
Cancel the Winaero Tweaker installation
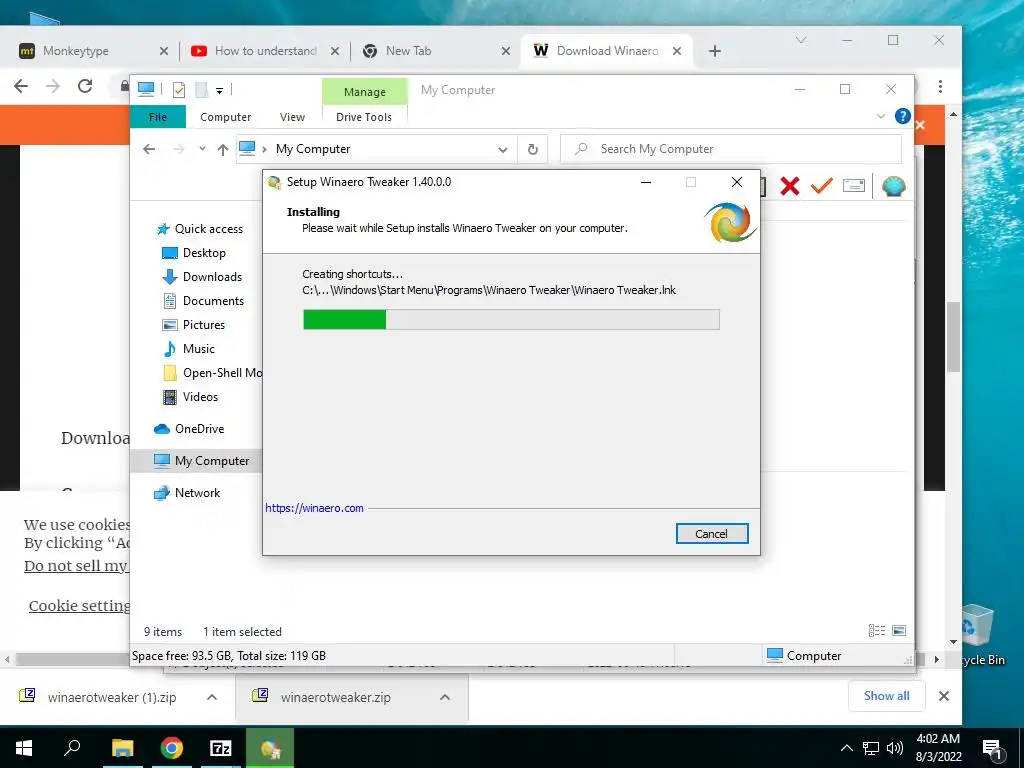coord(711,534)
